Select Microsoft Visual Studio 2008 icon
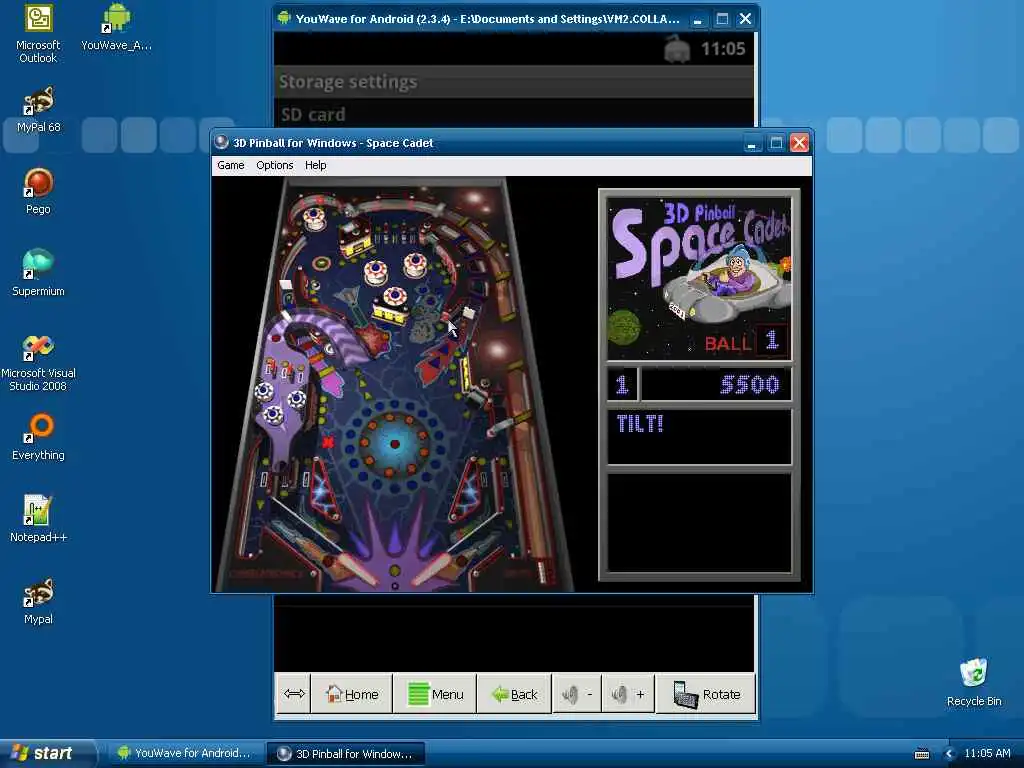Image resolution: width=1024 pixels, height=768 pixels. point(38,363)
